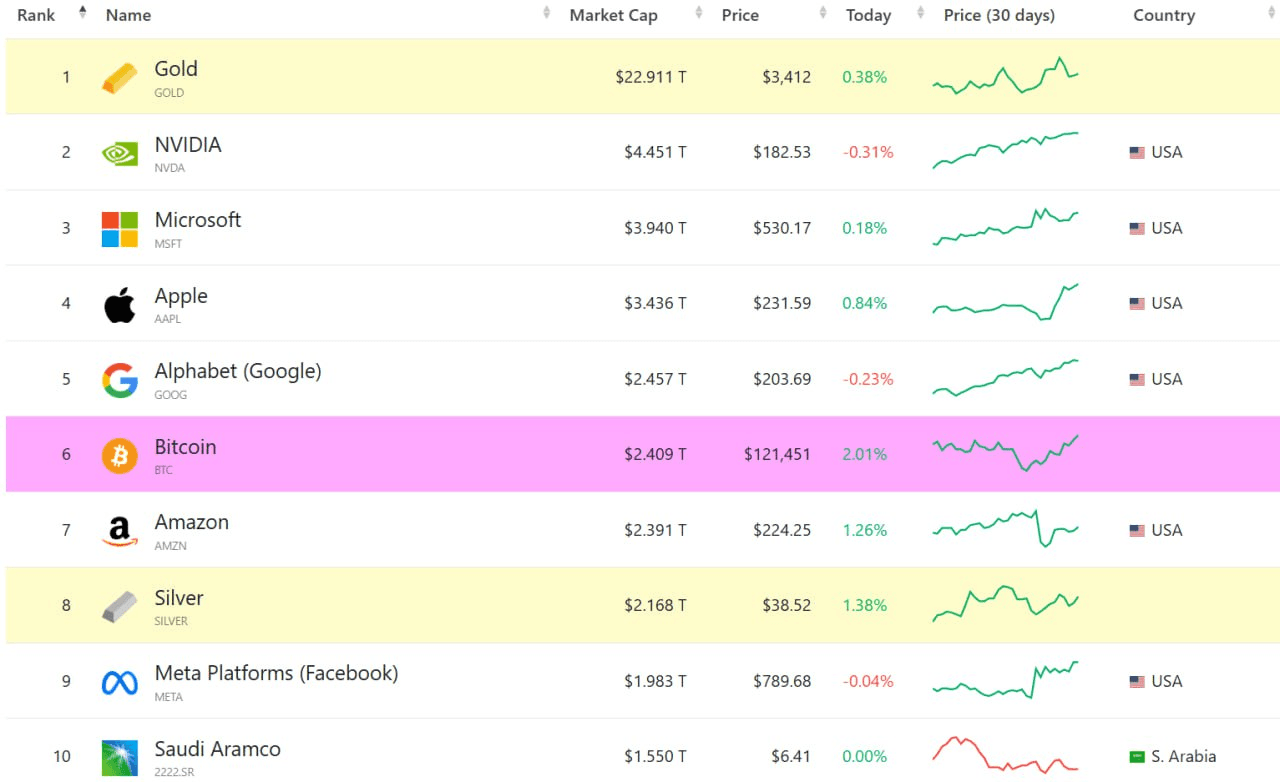Open the Silver asset link
1280x782 pixels.
[179, 598]
